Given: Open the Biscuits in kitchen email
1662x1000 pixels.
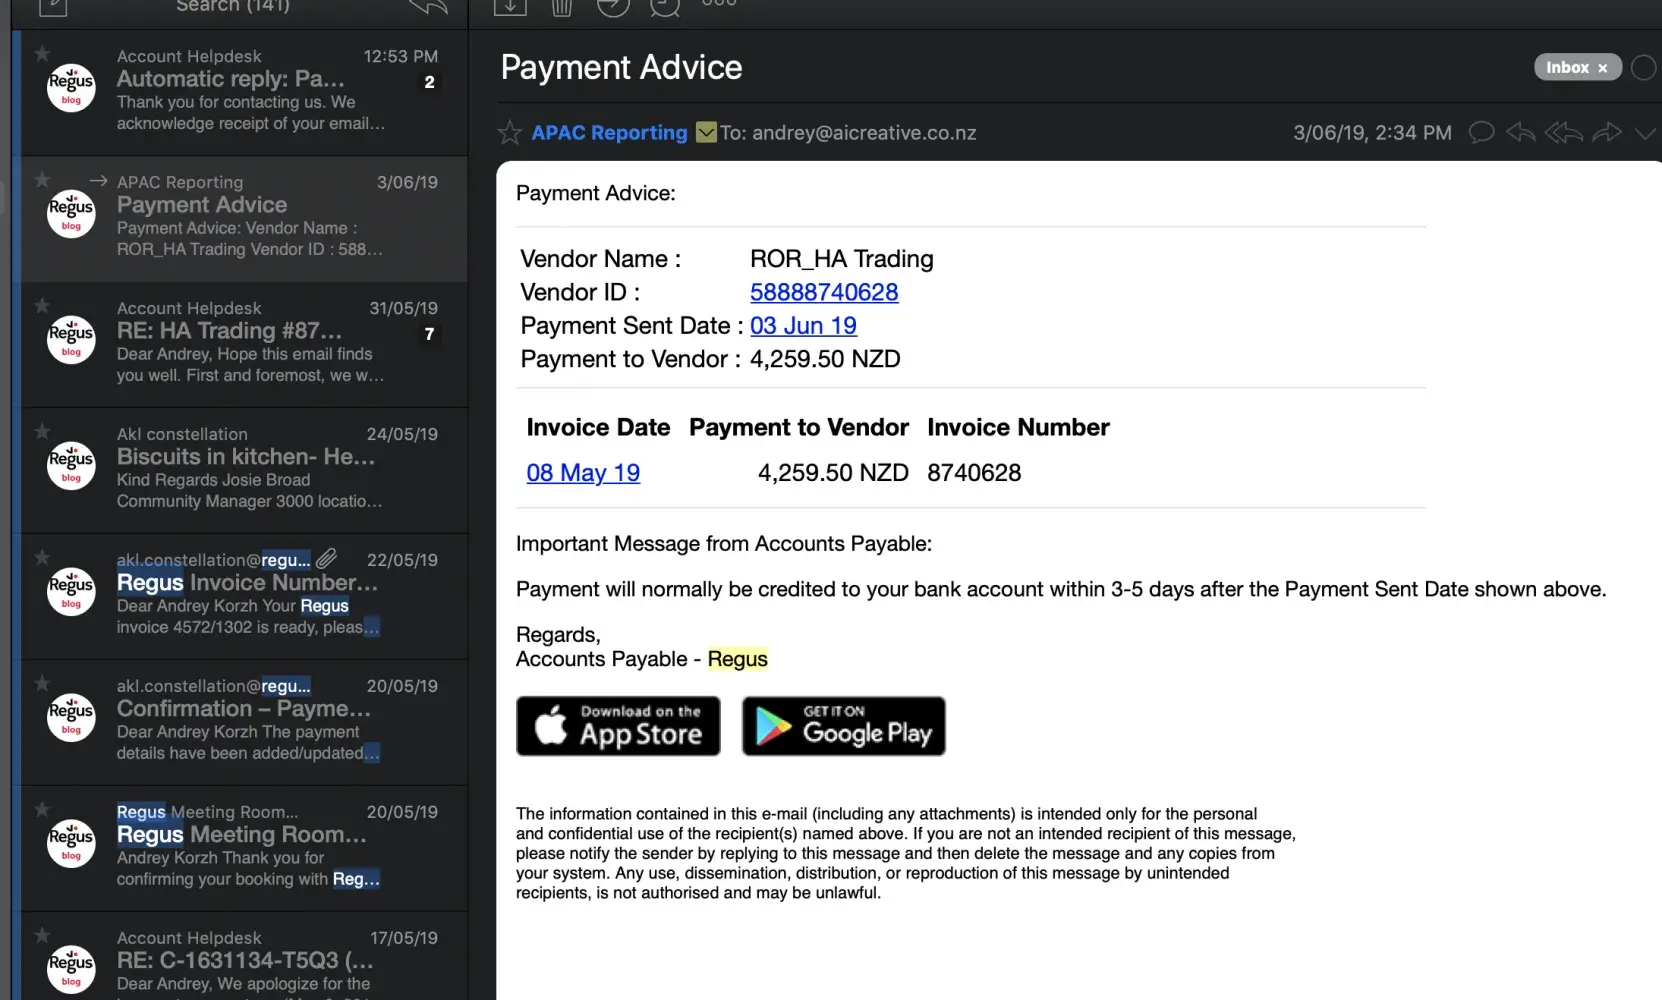Looking at the screenshot, I should point(245,468).
